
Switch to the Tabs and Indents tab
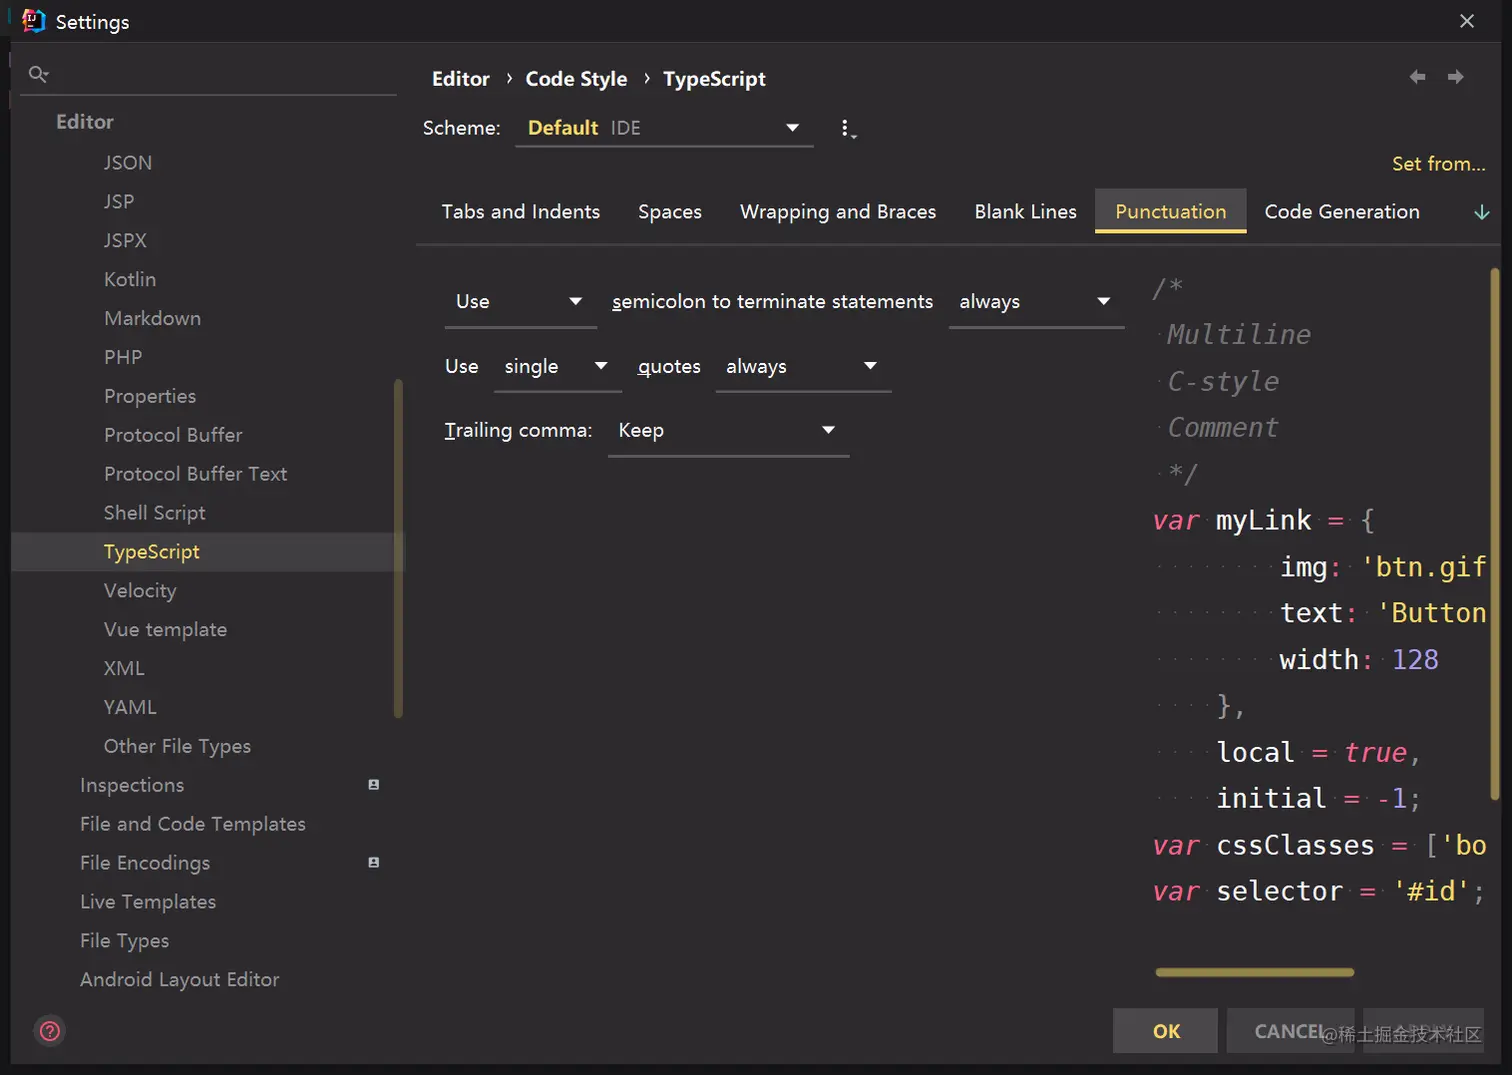pos(521,212)
